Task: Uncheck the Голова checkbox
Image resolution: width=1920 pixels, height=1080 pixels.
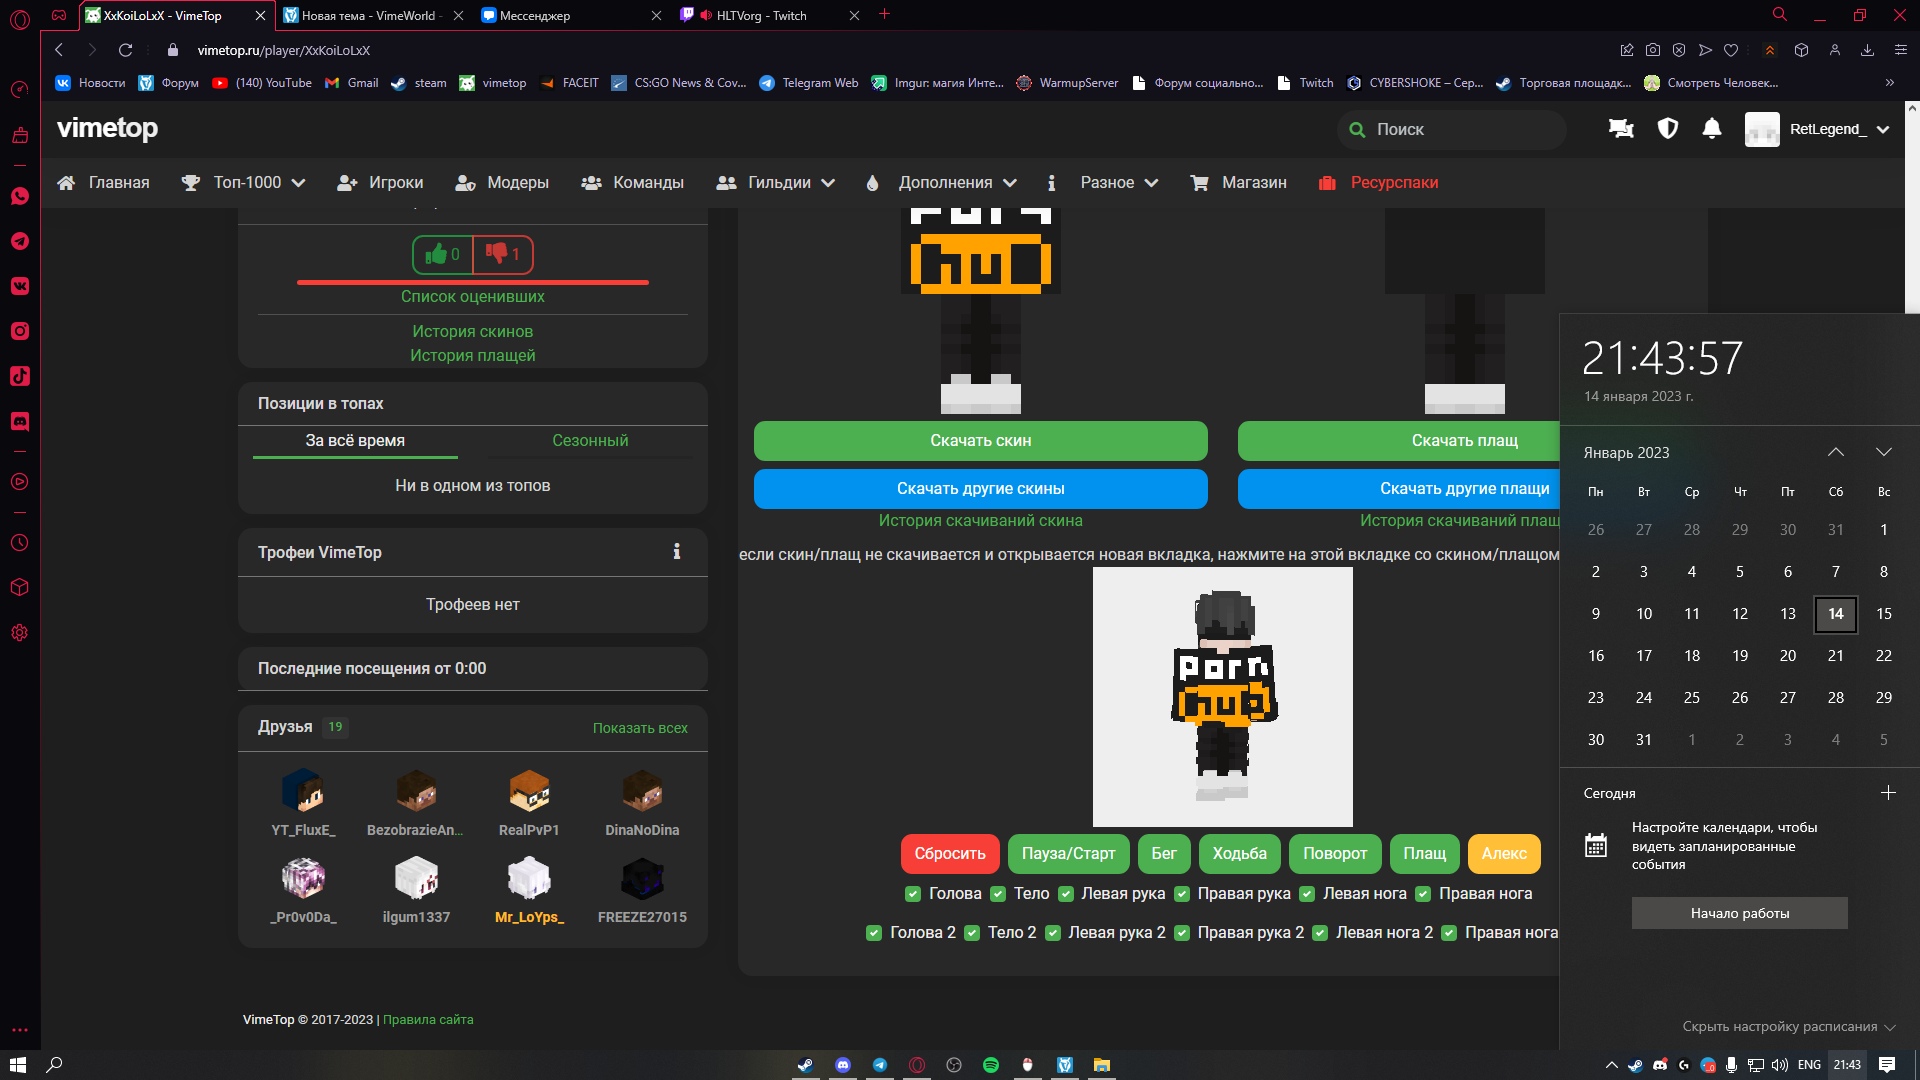Action: 912,894
